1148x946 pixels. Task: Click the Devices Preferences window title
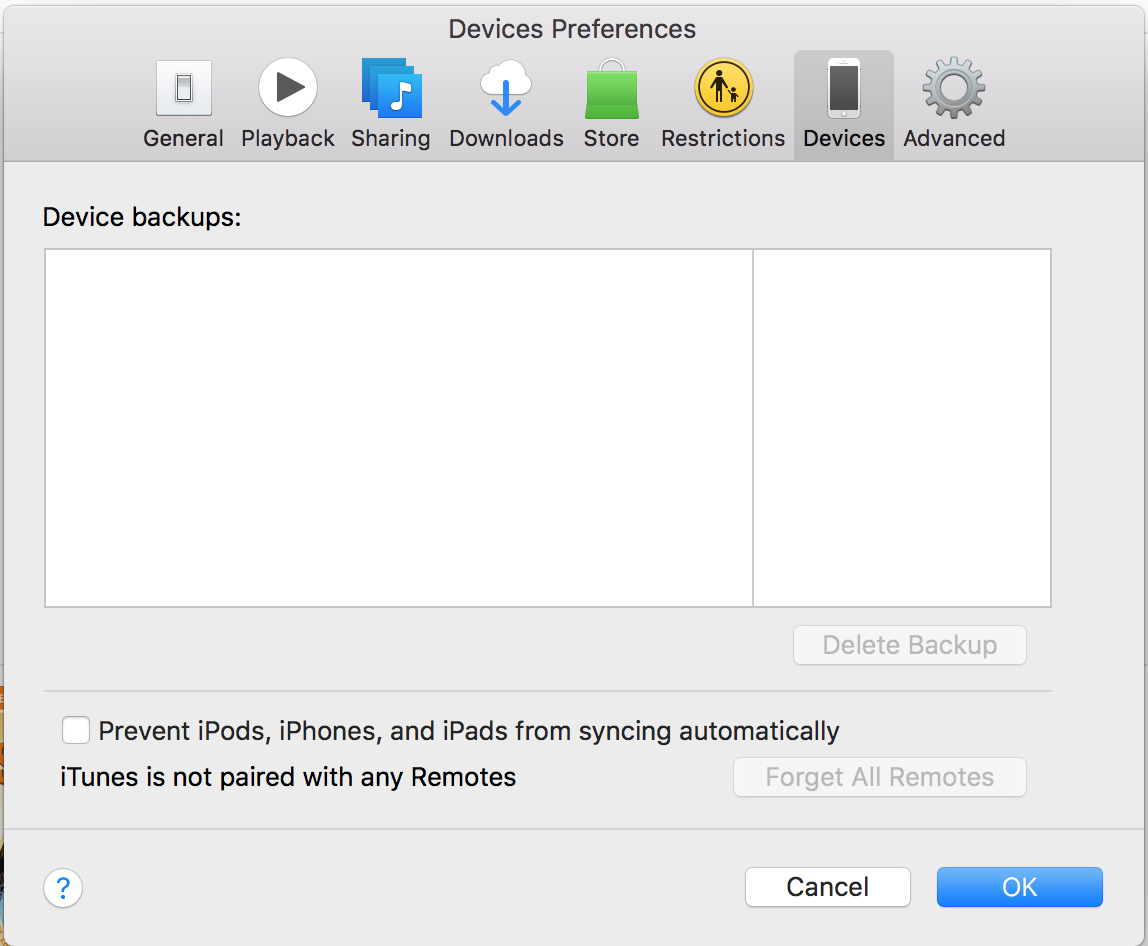572,29
